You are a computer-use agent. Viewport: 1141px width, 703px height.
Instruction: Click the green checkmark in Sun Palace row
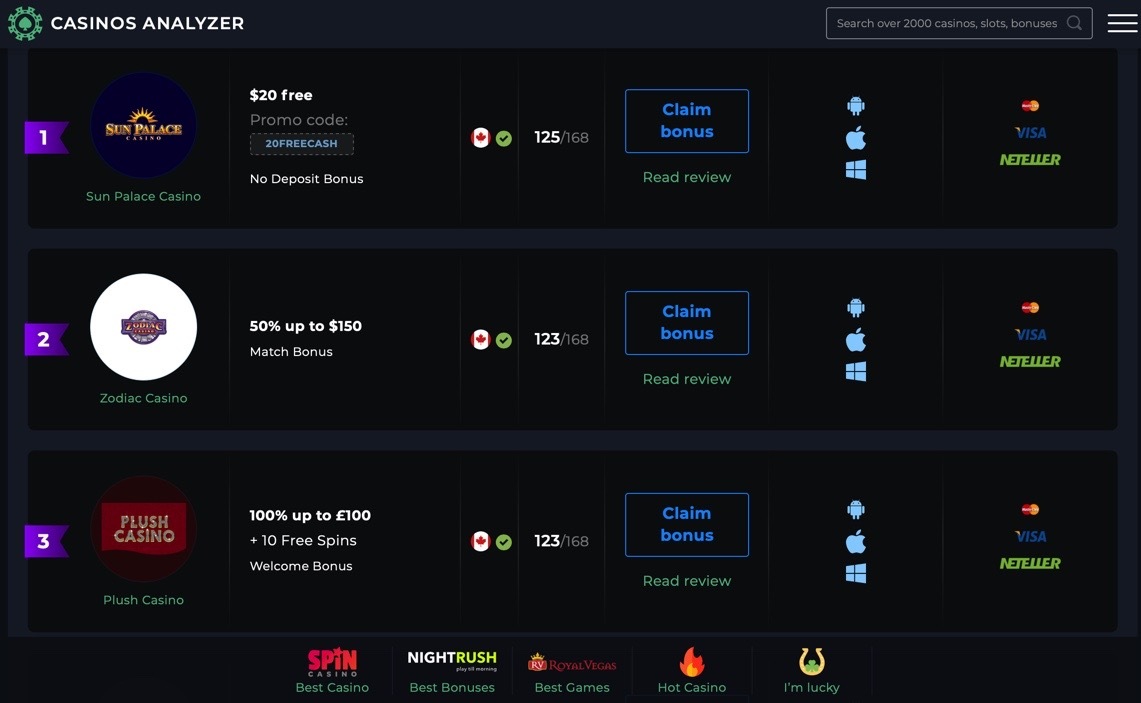504,138
